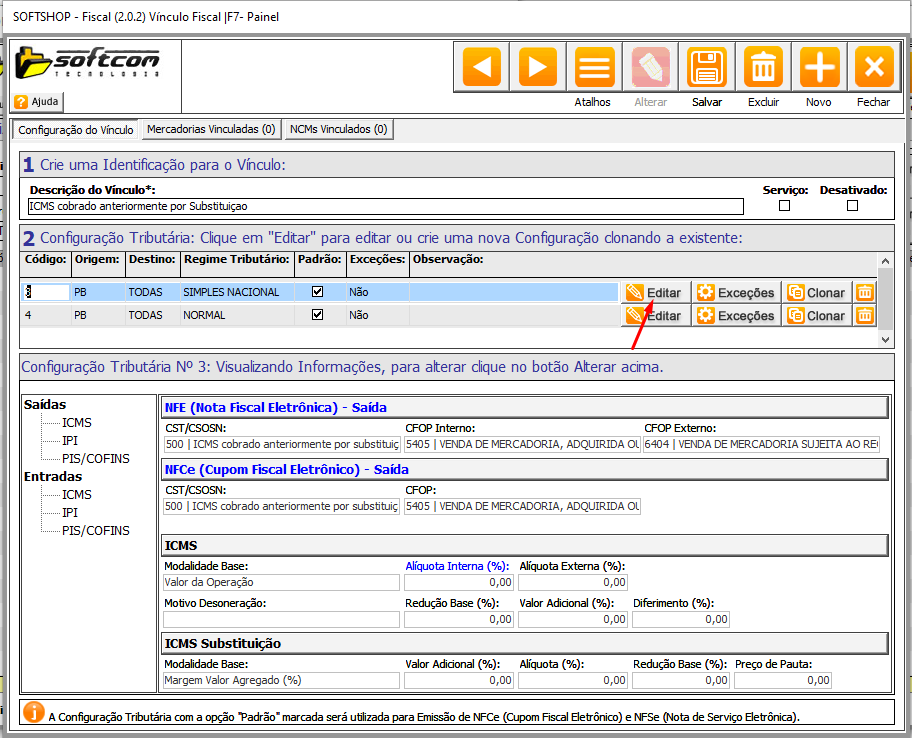
Task: Click the Novo plus icon
Action: point(818,68)
